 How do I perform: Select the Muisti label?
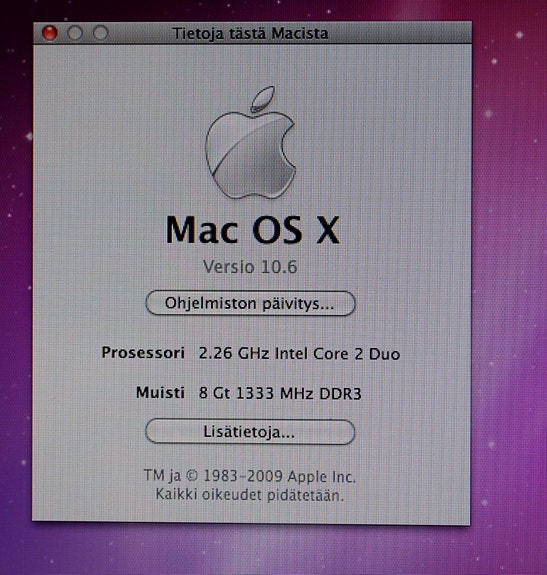click(160, 392)
